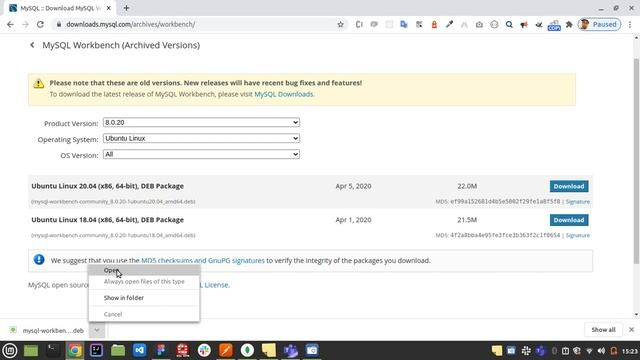
Task: Close the MySQL Download tab
Action: 109,8
